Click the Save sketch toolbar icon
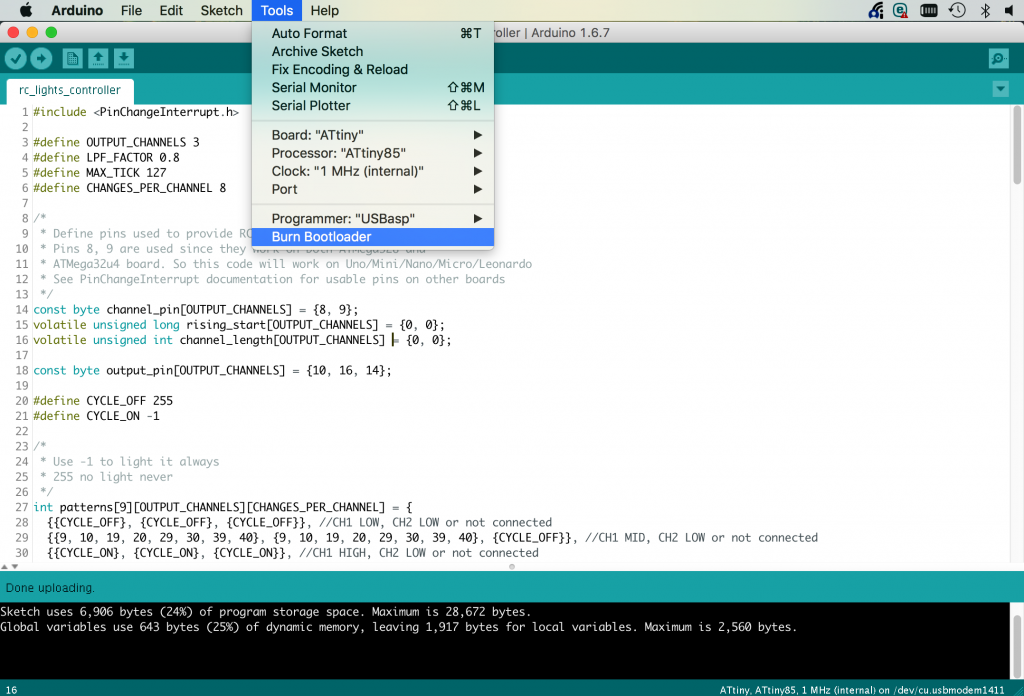The height and width of the screenshot is (696, 1024). 123,59
